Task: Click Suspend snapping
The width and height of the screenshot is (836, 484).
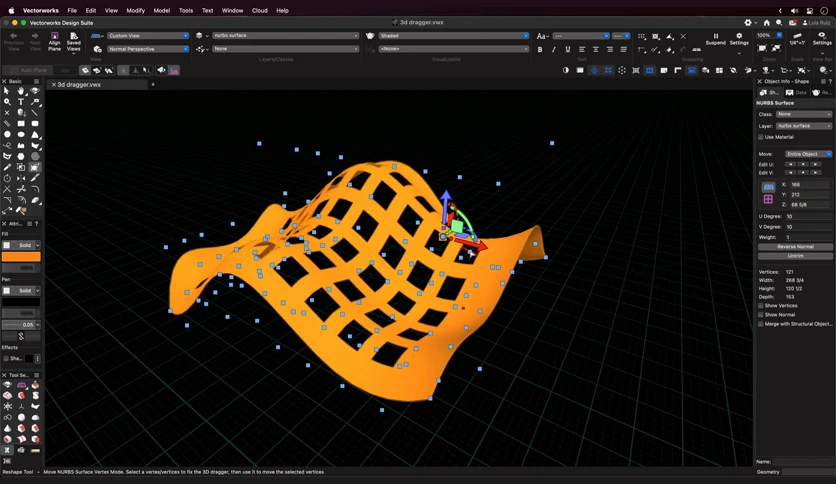Action: click(716, 39)
